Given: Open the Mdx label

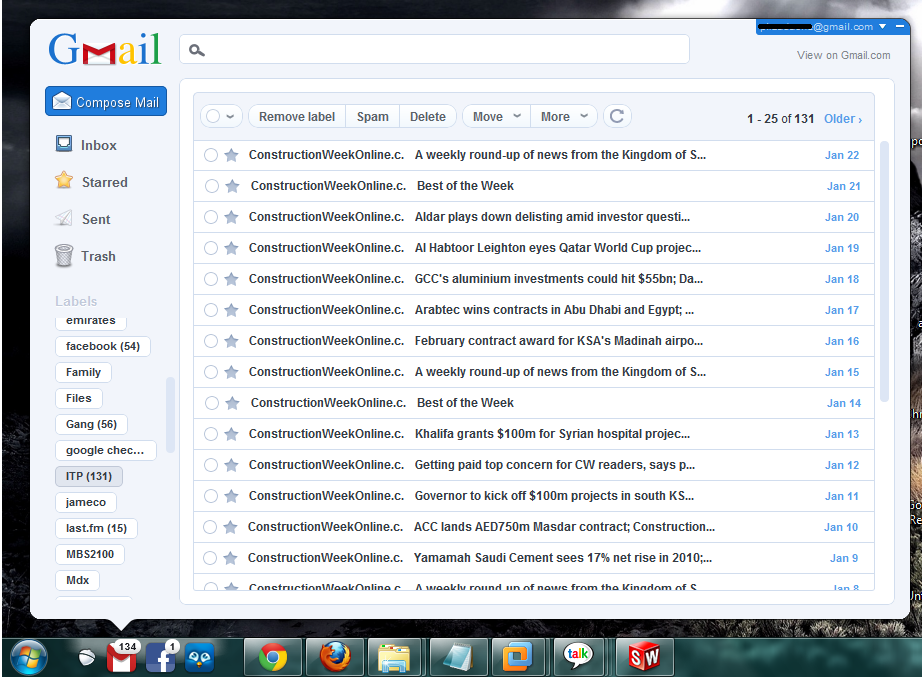Looking at the screenshot, I should coord(78,580).
